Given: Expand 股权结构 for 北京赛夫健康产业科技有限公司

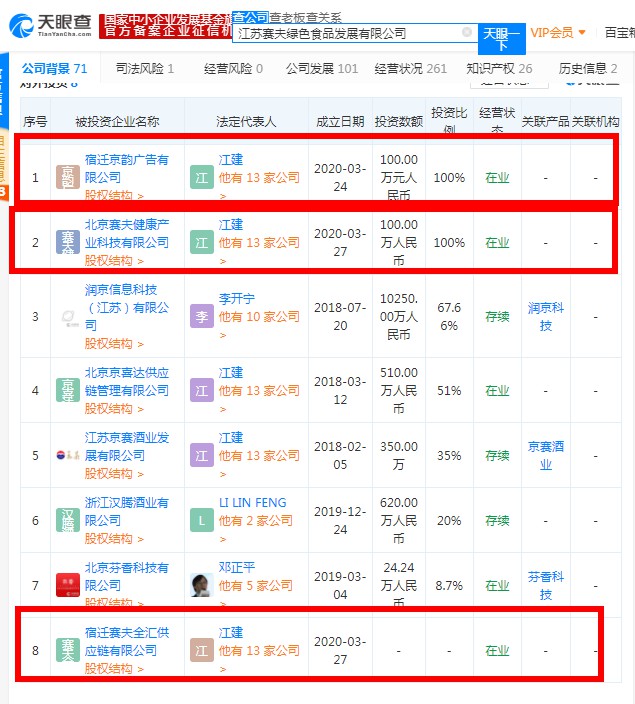Looking at the screenshot, I should pos(114,260).
